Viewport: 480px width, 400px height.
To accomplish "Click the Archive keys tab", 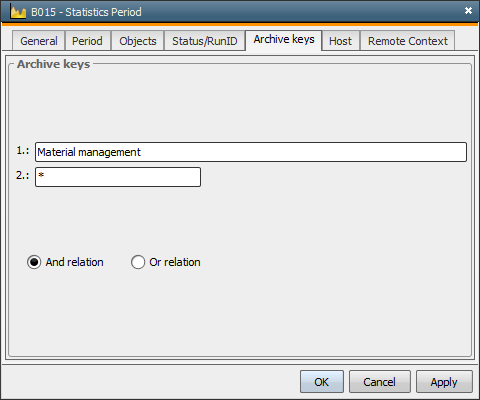I will [284, 40].
